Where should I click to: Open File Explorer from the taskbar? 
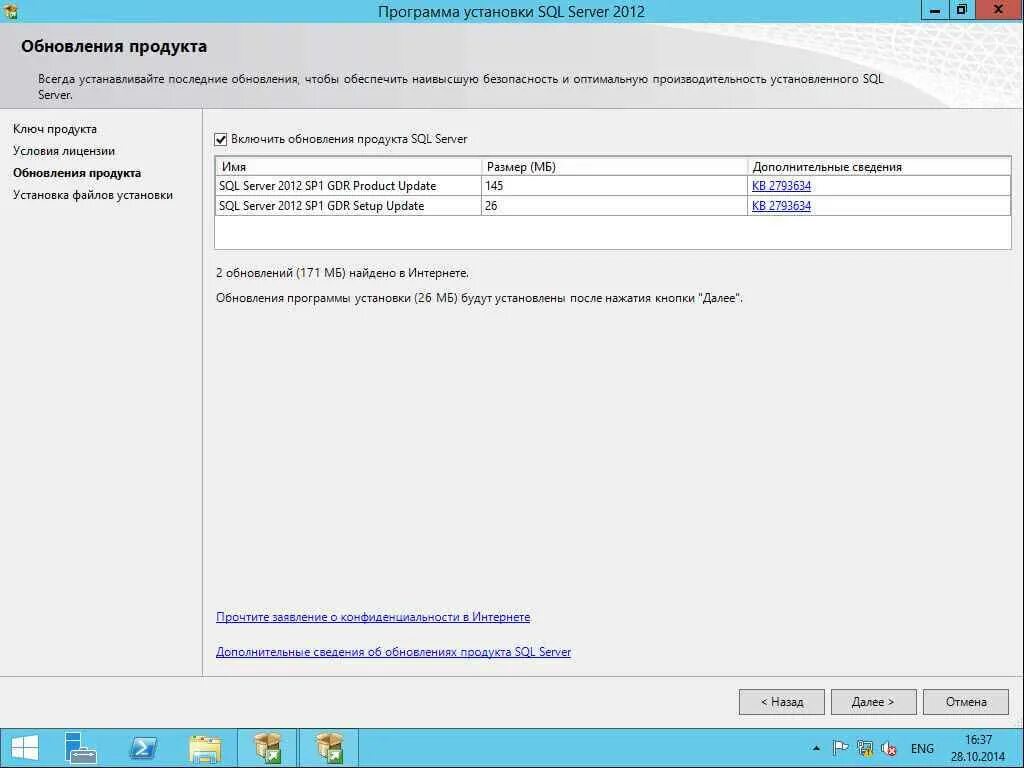tap(205, 748)
